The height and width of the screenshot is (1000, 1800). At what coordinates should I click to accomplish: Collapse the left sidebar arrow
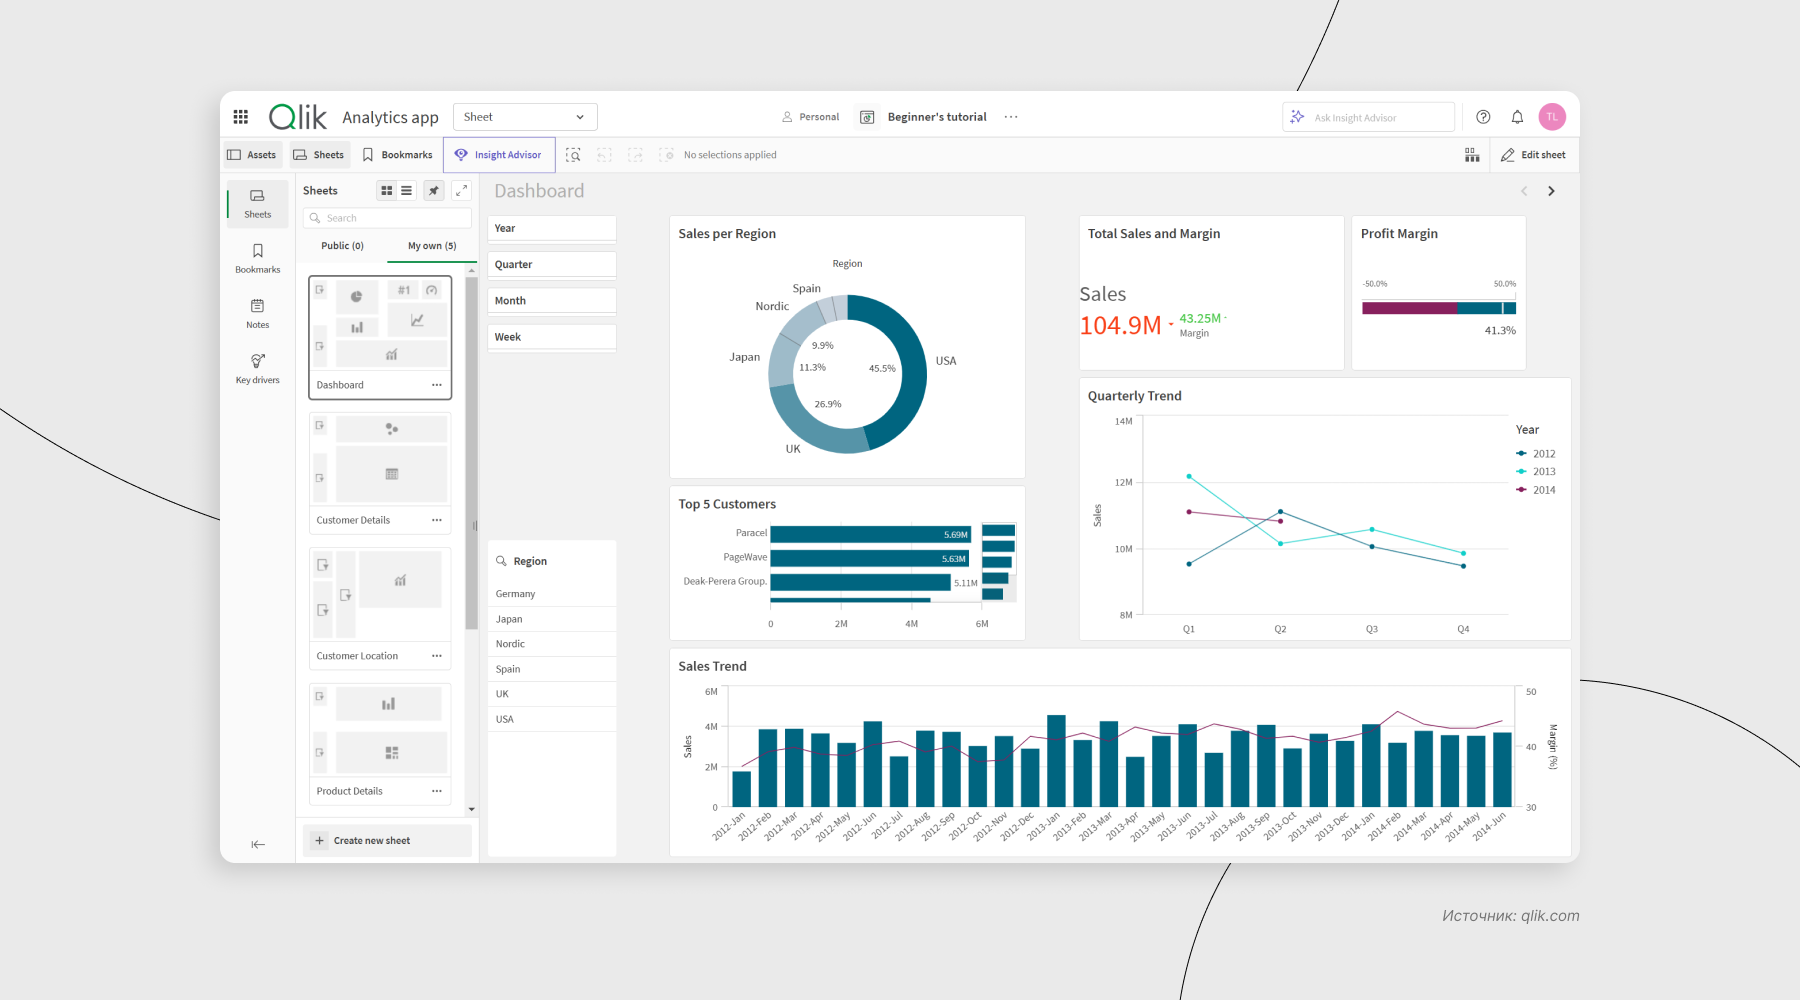tap(258, 844)
